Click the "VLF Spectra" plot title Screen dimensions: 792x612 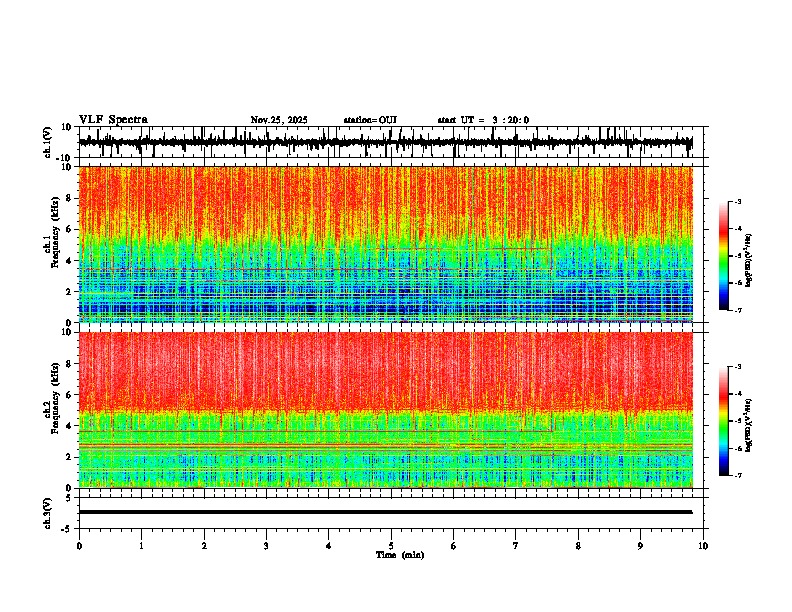(x=113, y=120)
